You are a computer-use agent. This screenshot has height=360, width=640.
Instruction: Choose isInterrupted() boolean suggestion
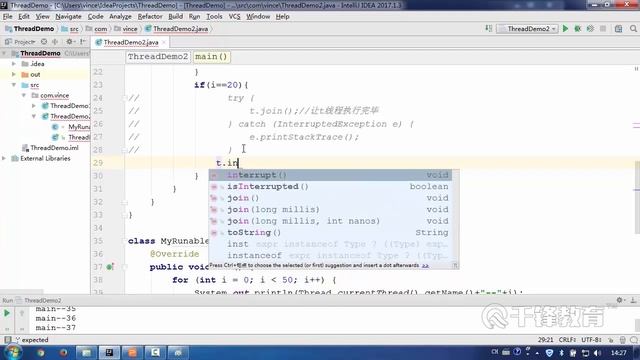pyautogui.click(x=331, y=187)
